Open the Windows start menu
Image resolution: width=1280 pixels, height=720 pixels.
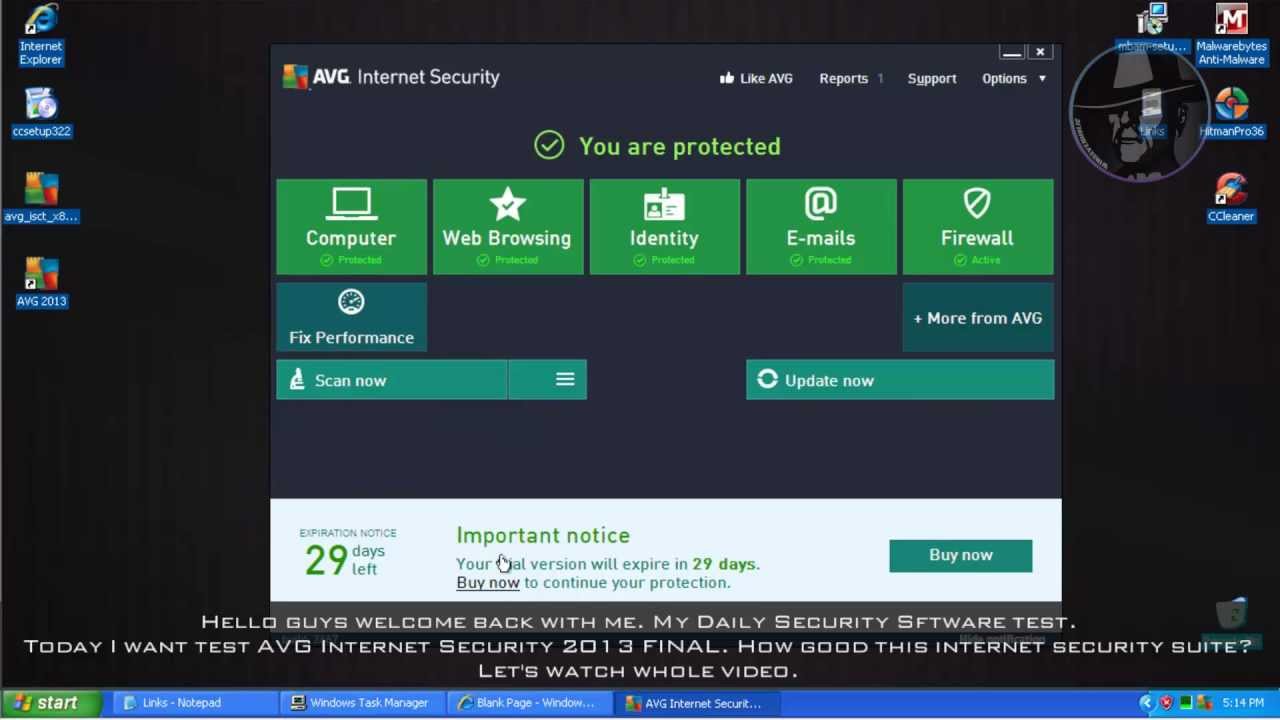(48, 703)
